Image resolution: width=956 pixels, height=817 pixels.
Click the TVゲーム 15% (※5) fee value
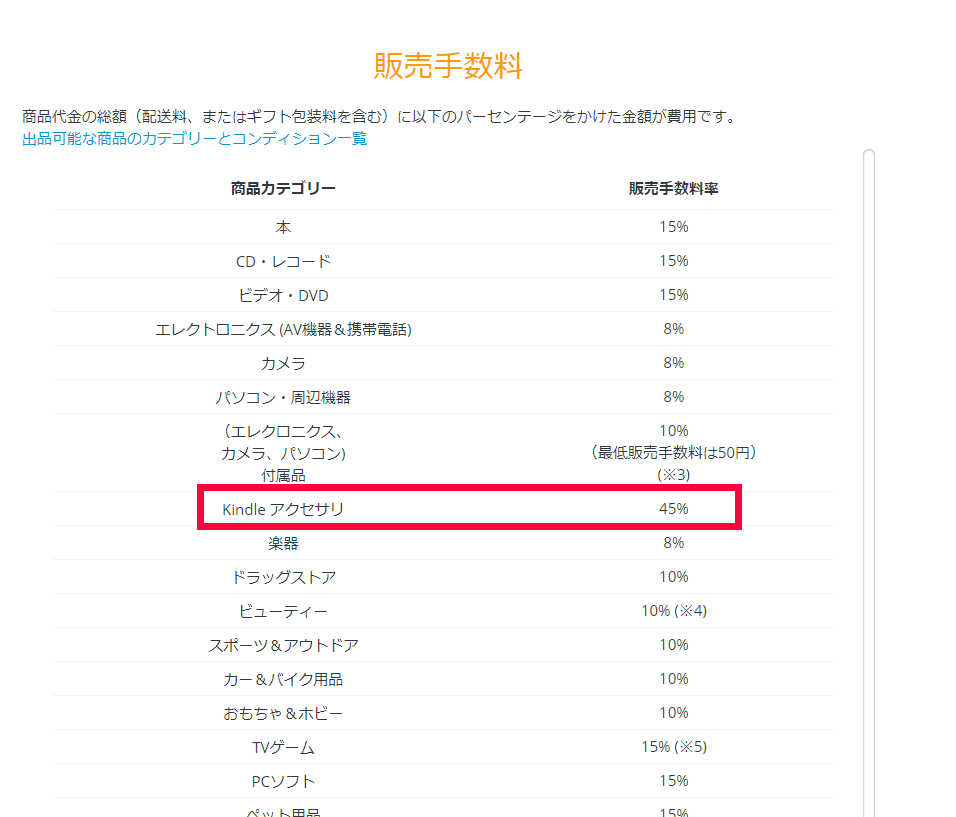[673, 747]
